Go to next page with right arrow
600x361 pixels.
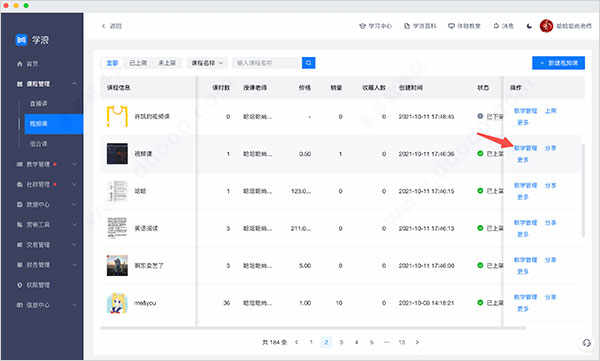click(417, 342)
